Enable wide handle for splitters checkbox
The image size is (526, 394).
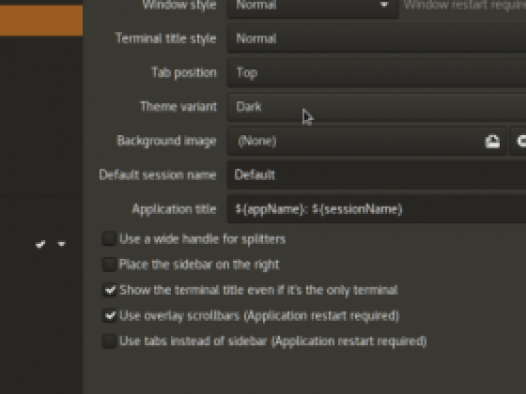tap(109, 239)
